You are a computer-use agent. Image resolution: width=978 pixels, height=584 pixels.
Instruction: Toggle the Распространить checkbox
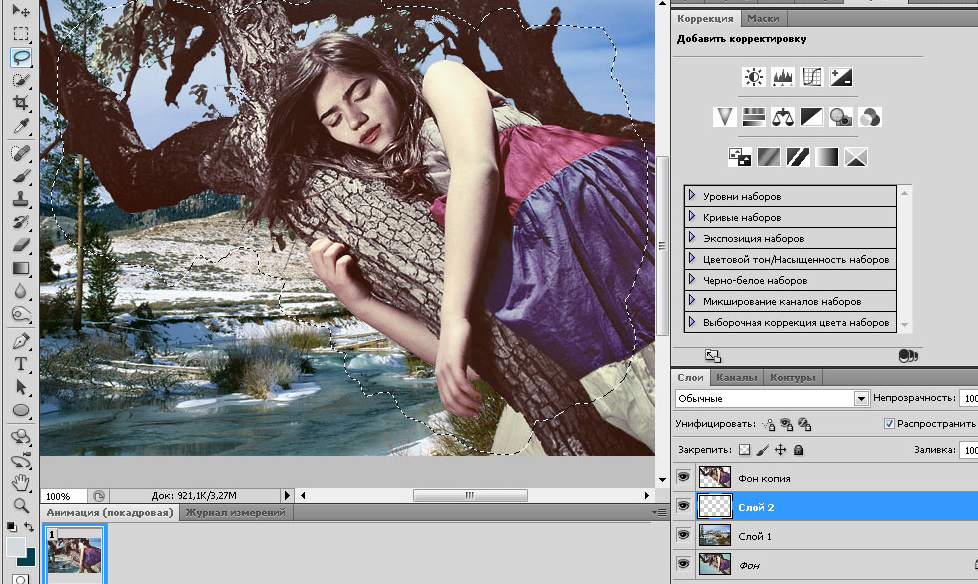[x=889, y=424]
